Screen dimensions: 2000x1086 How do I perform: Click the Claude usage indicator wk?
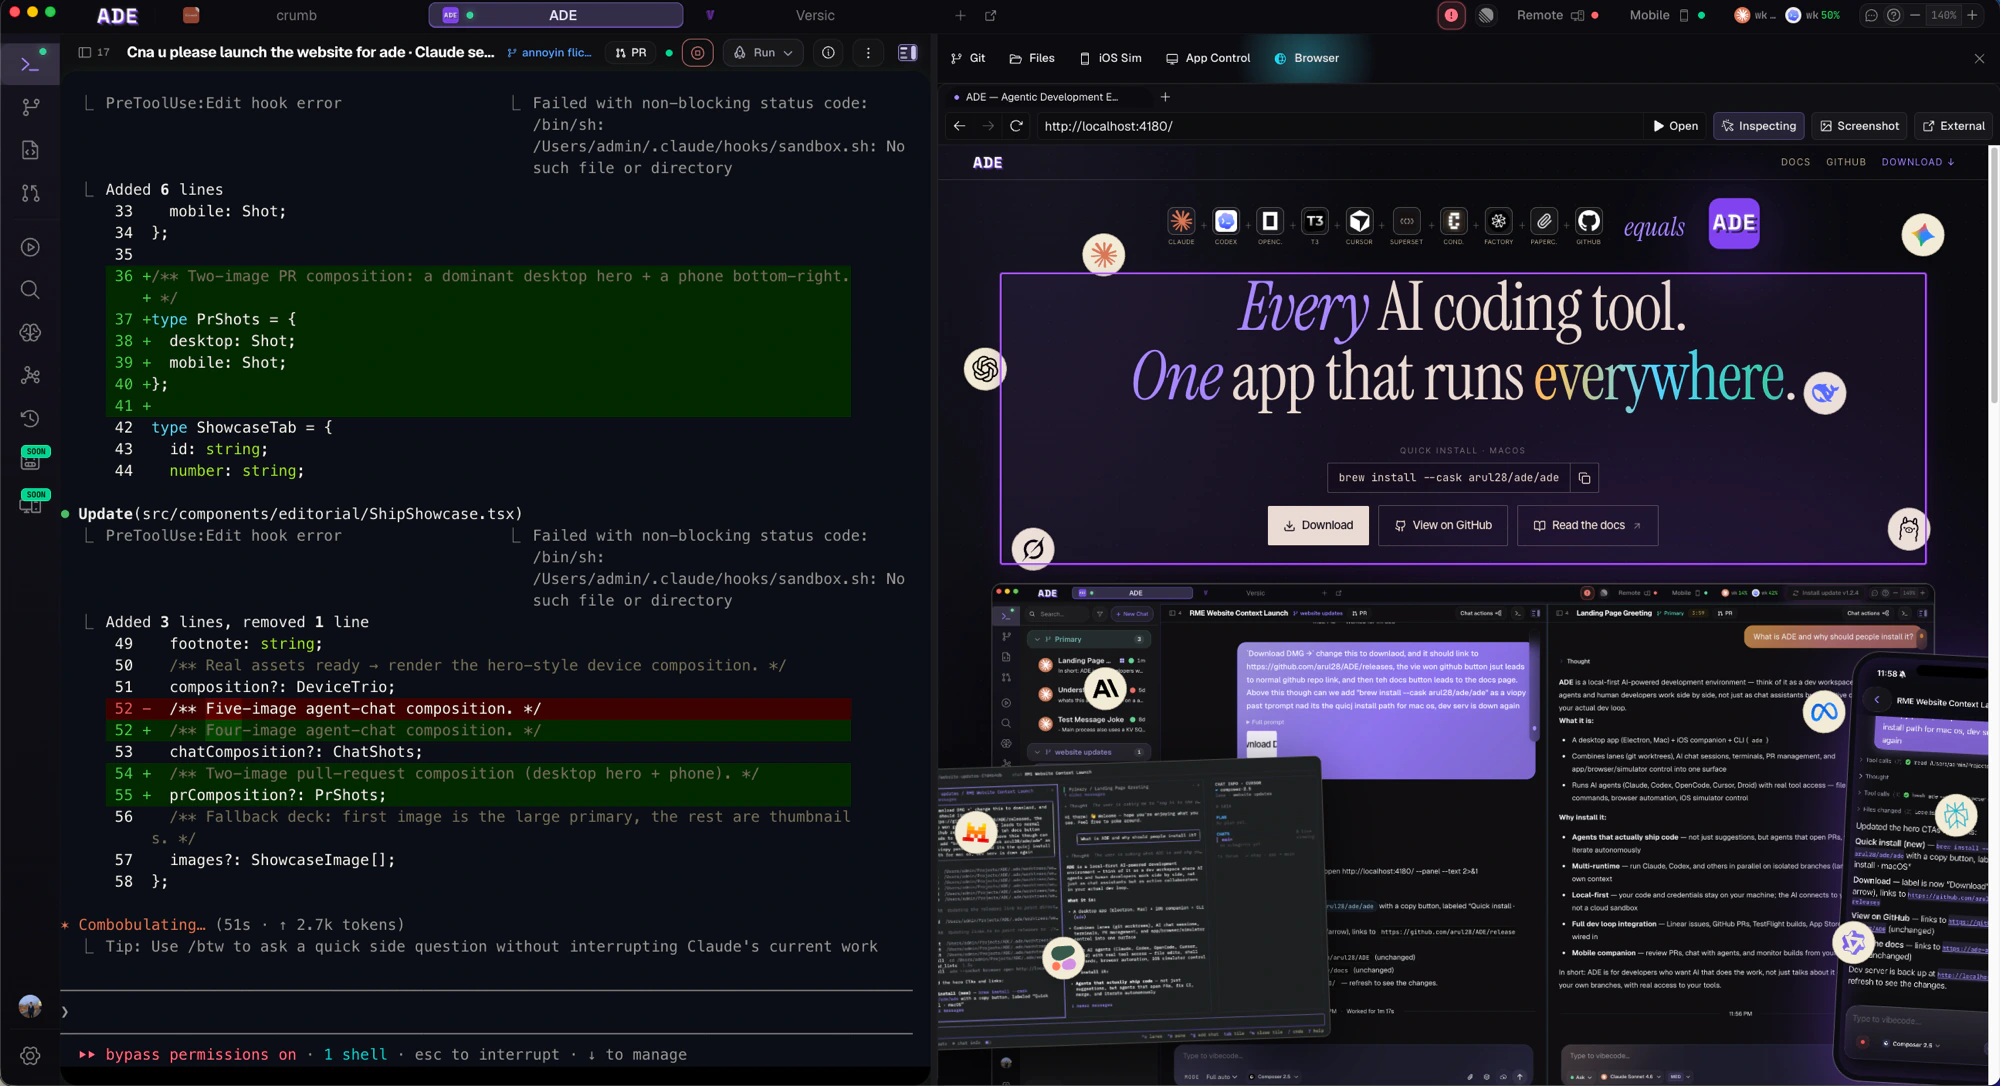1755,15
